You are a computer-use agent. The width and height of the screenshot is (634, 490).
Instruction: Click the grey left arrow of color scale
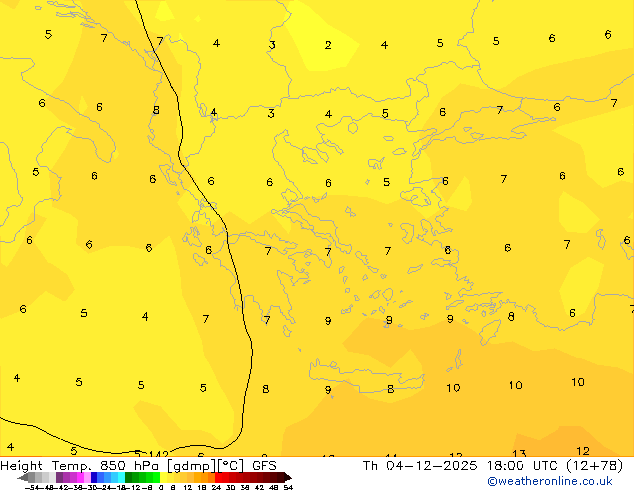tap(23, 477)
